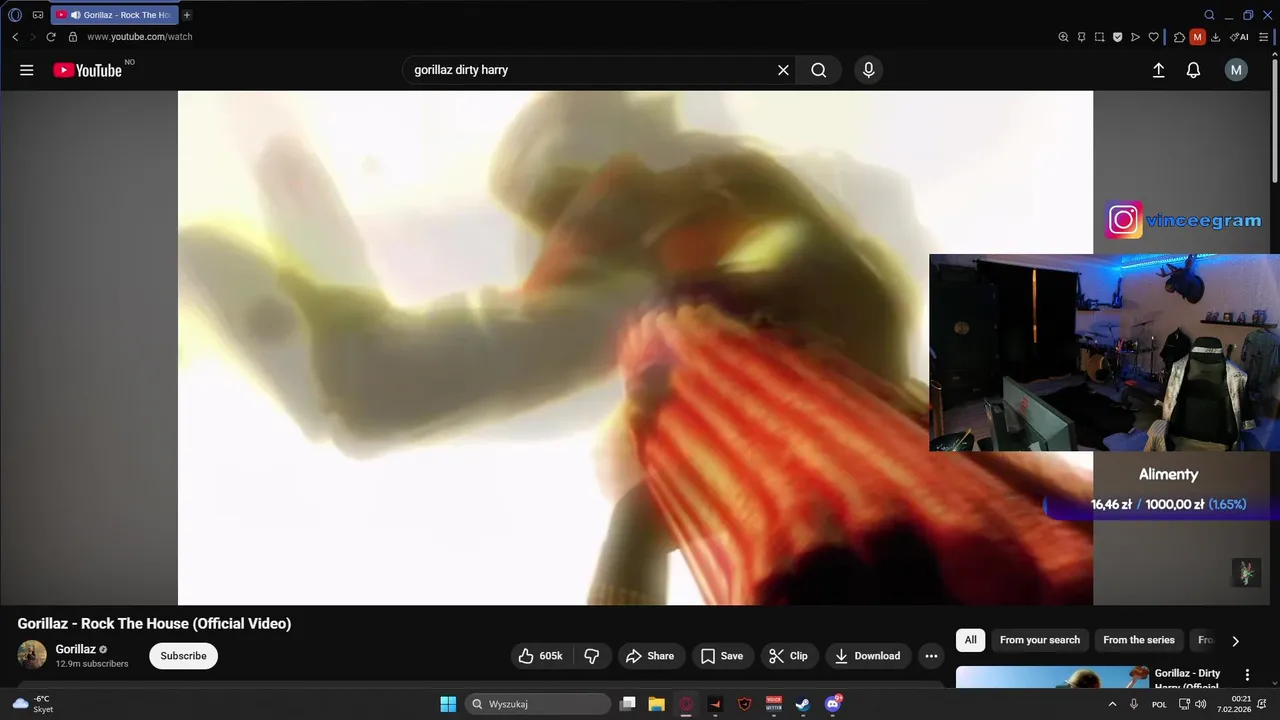Open the ad blocker shield icon
1280x720 pixels.
(x=1117, y=37)
